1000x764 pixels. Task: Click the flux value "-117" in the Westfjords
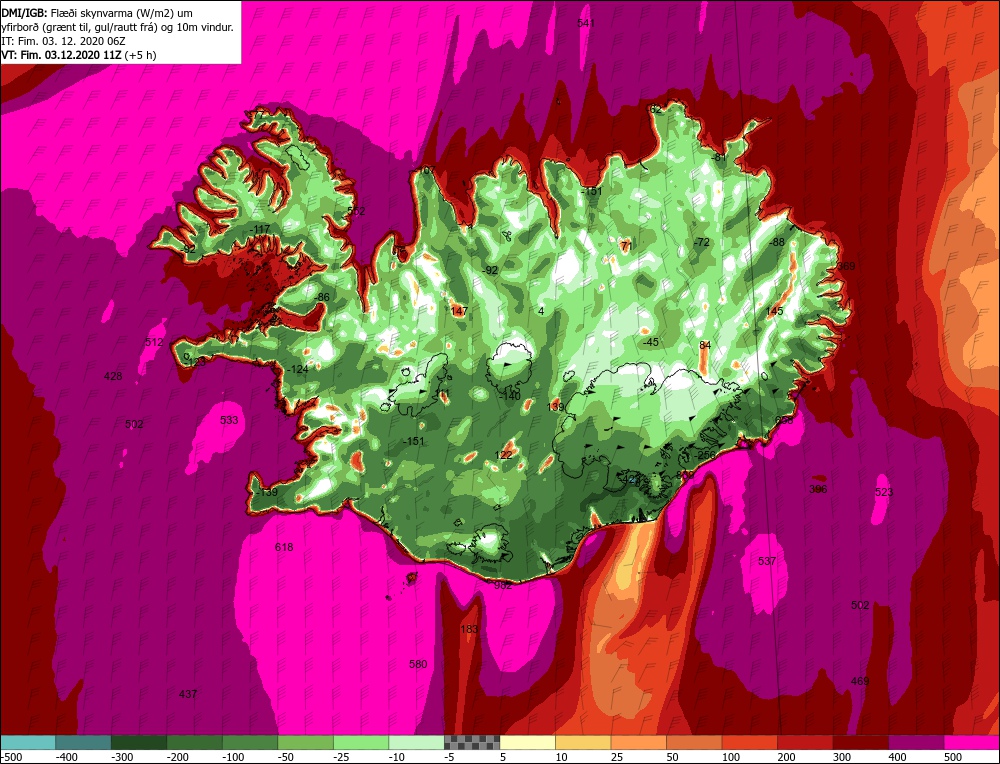[260, 229]
